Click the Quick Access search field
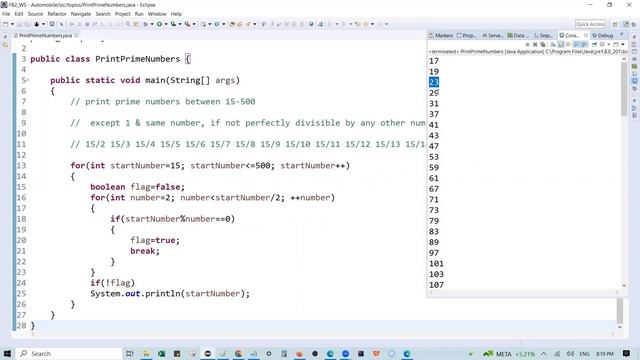This screenshot has height=360, width=640. click(x=590, y=24)
